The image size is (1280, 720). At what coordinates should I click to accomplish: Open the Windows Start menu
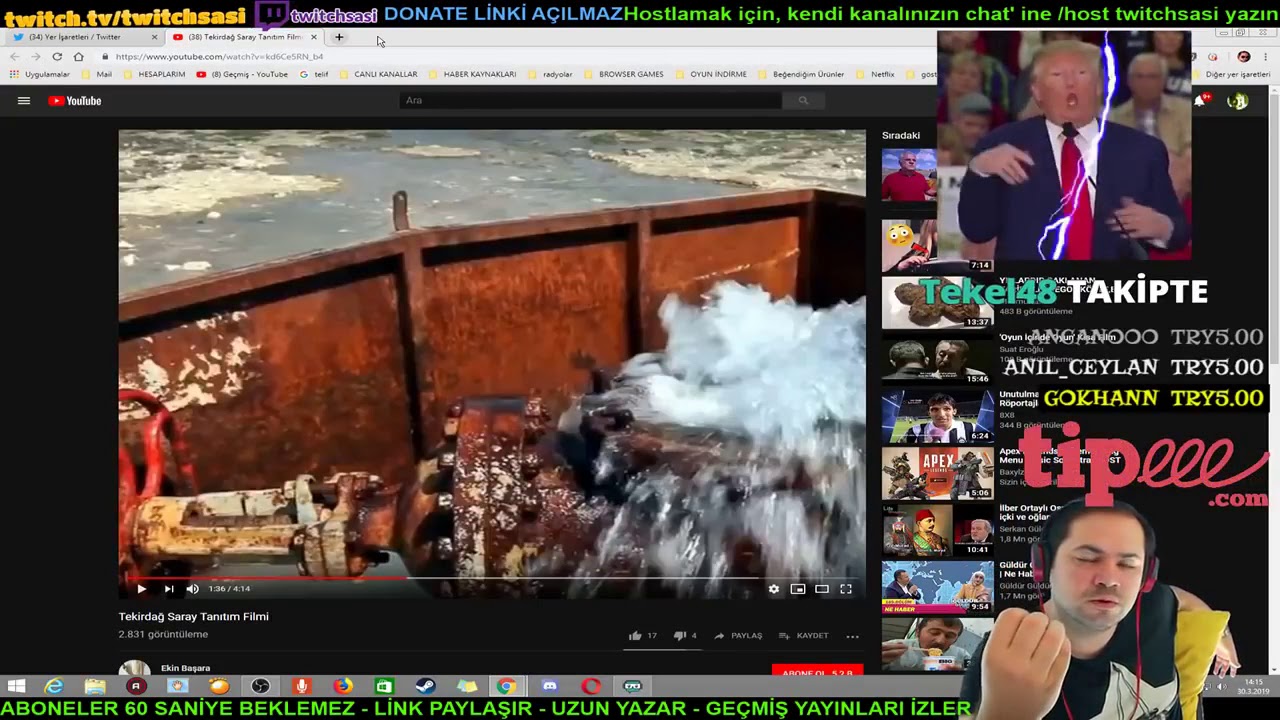tap(16, 686)
